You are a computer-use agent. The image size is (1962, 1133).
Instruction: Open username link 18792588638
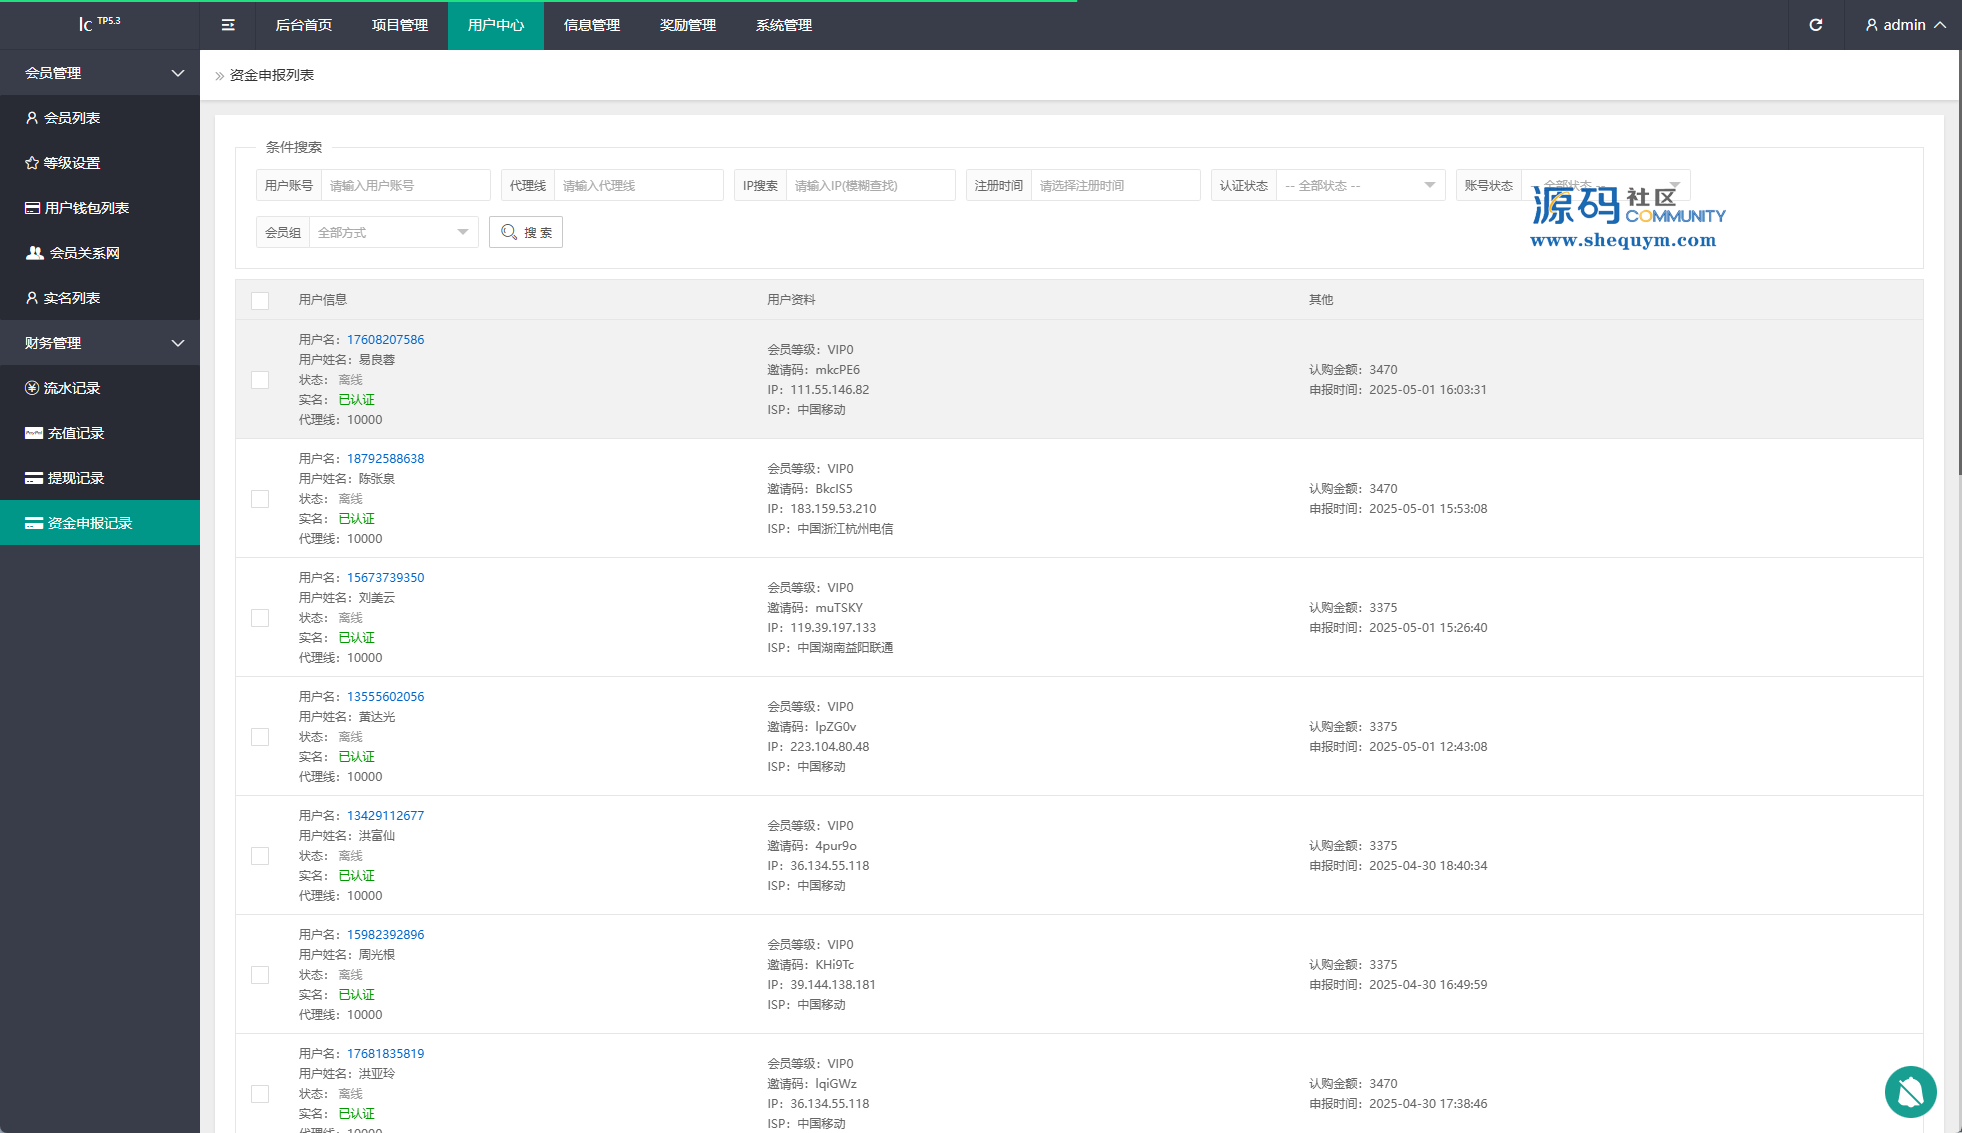(385, 459)
